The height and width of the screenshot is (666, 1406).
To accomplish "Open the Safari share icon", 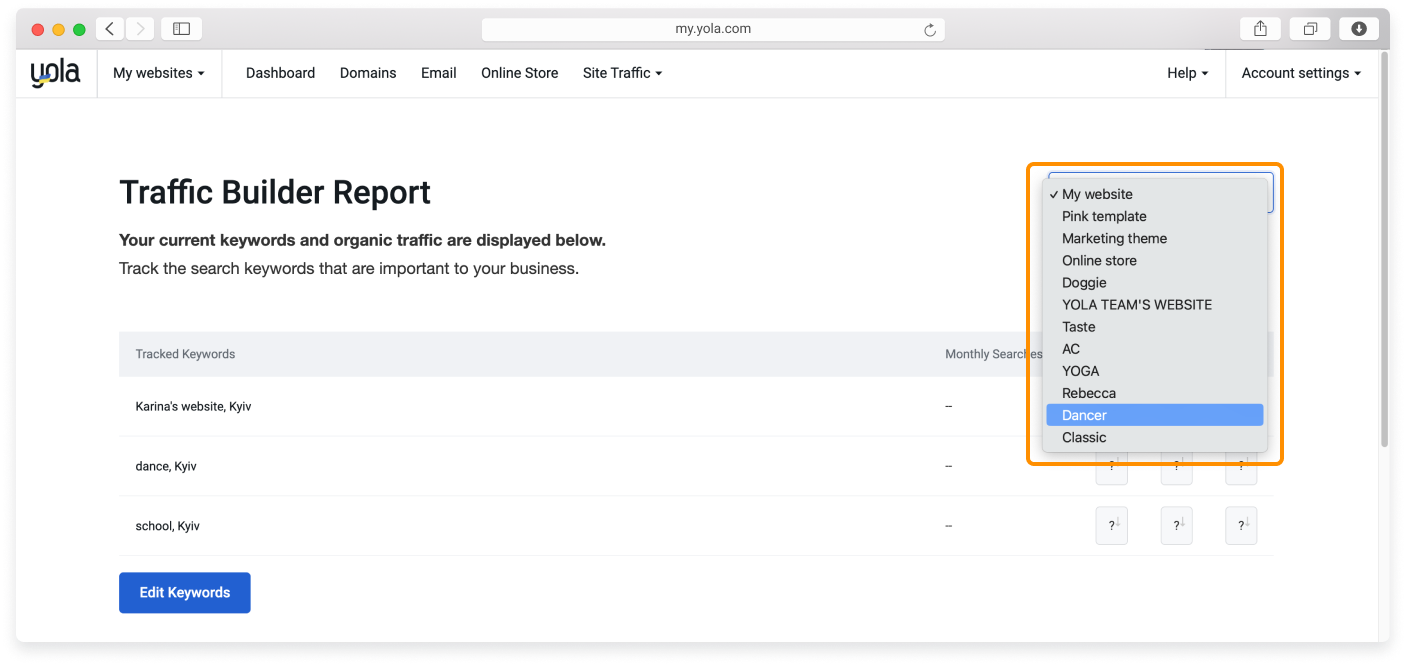I will pyautogui.click(x=1260, y=29).
